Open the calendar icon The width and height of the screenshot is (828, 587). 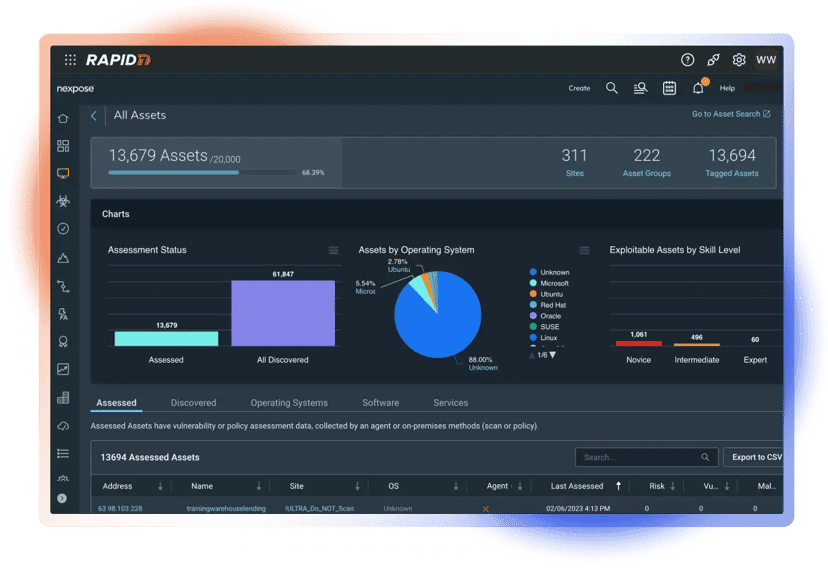(669, 88)
